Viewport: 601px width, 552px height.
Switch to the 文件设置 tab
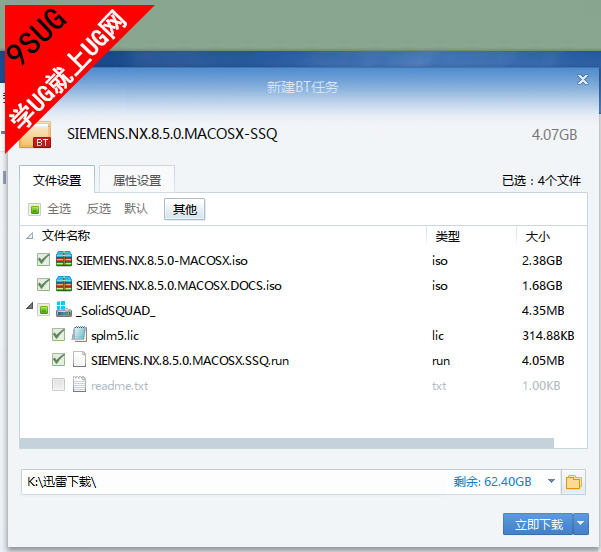[57, 179]
